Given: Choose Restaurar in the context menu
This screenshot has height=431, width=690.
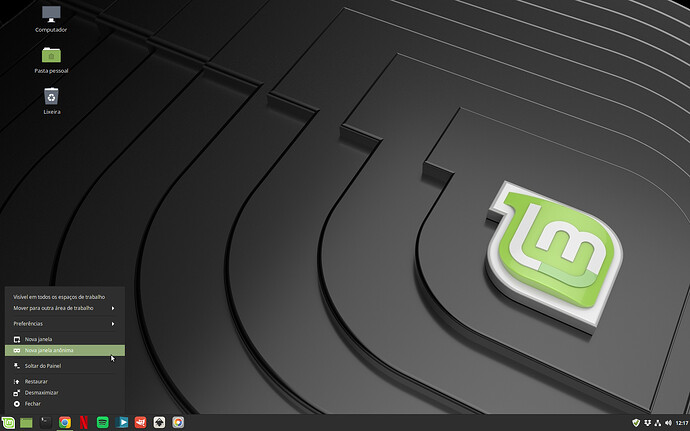Looking at the screenshot, I should pyautogui.click(x=65, y=381).
